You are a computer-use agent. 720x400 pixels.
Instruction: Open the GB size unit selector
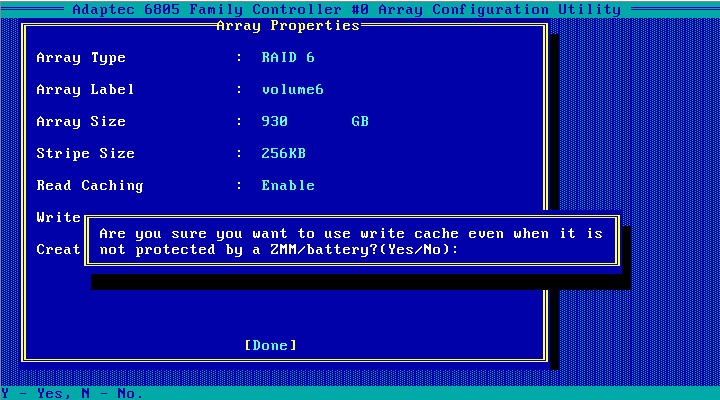click(x=360, y=121)
